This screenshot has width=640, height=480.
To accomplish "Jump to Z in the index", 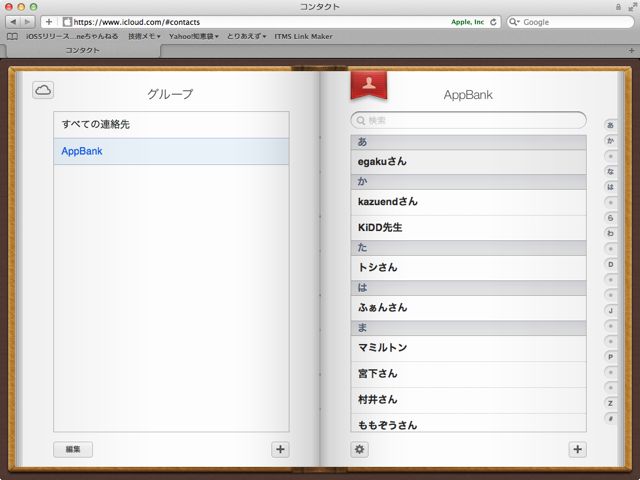I will tap(610, 403).
